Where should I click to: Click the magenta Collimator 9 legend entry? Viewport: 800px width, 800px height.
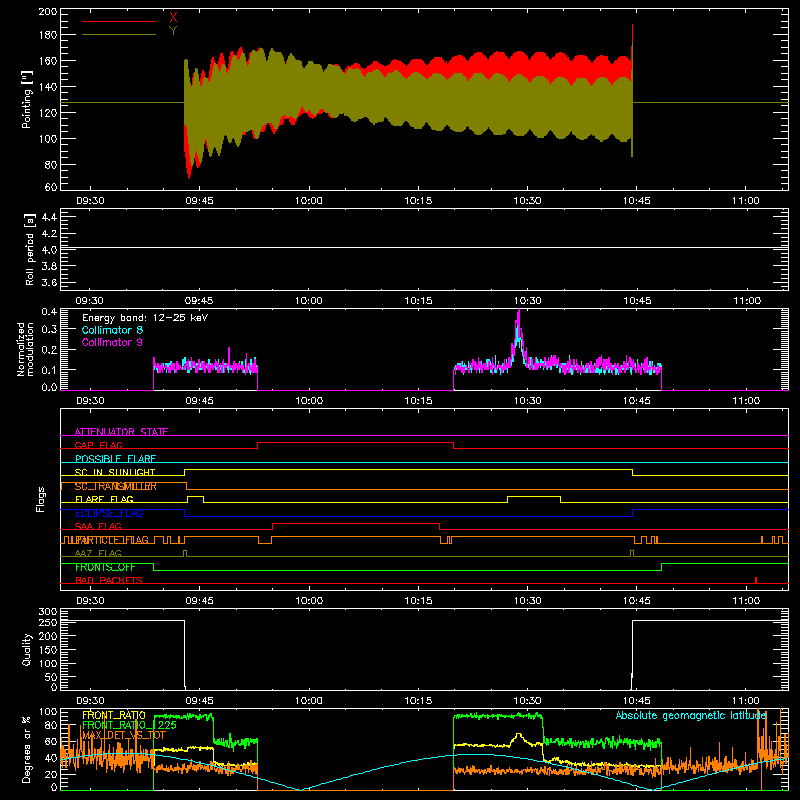[x=112, y=342]
